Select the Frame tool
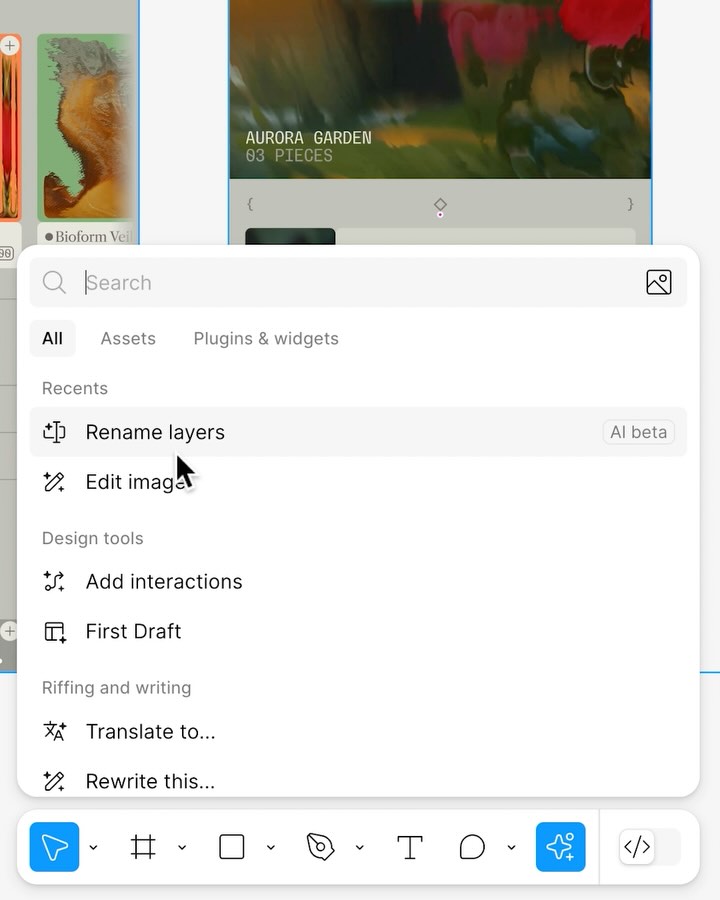The width and height of the screenshot is (720, 900). 143,847
